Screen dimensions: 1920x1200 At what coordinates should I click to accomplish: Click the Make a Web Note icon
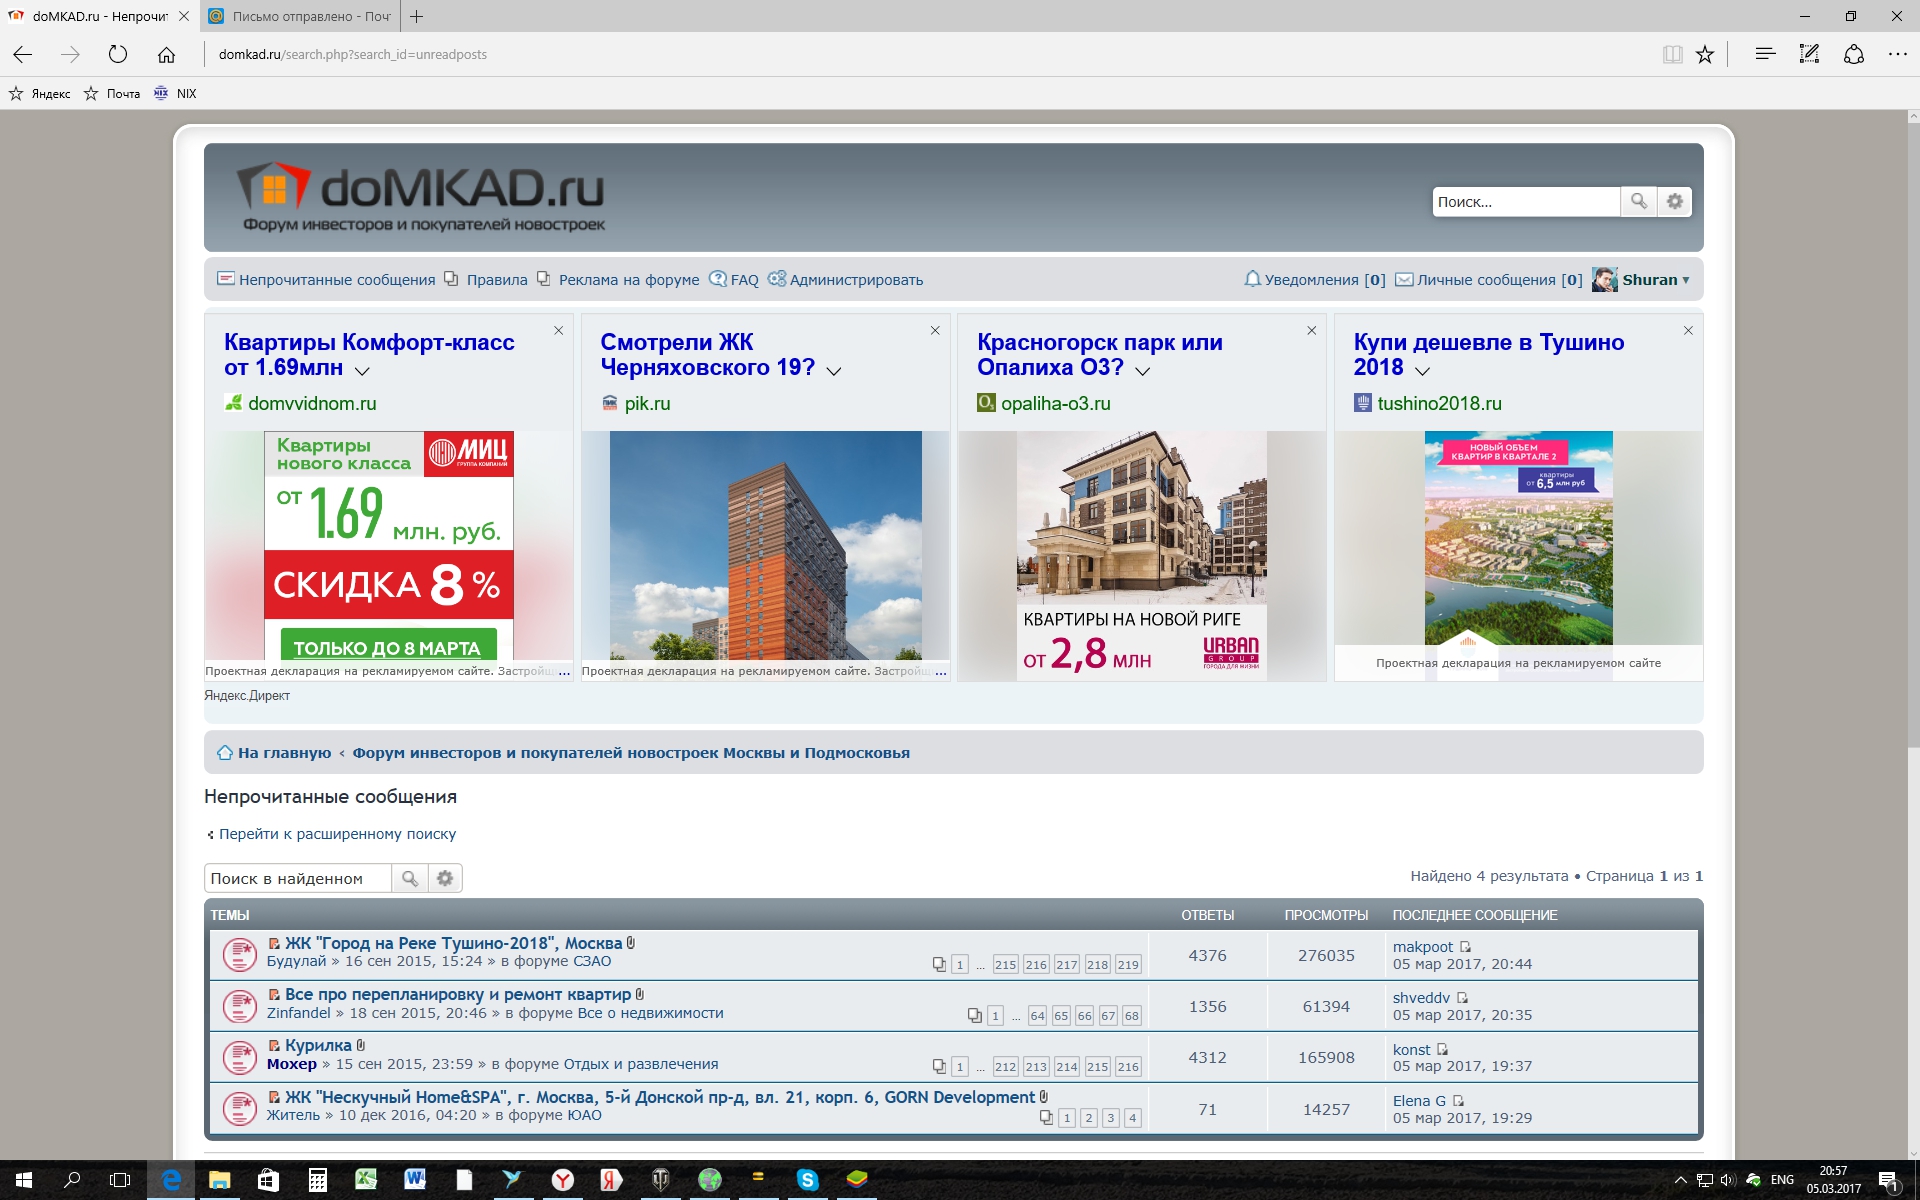pos(1809,54)
